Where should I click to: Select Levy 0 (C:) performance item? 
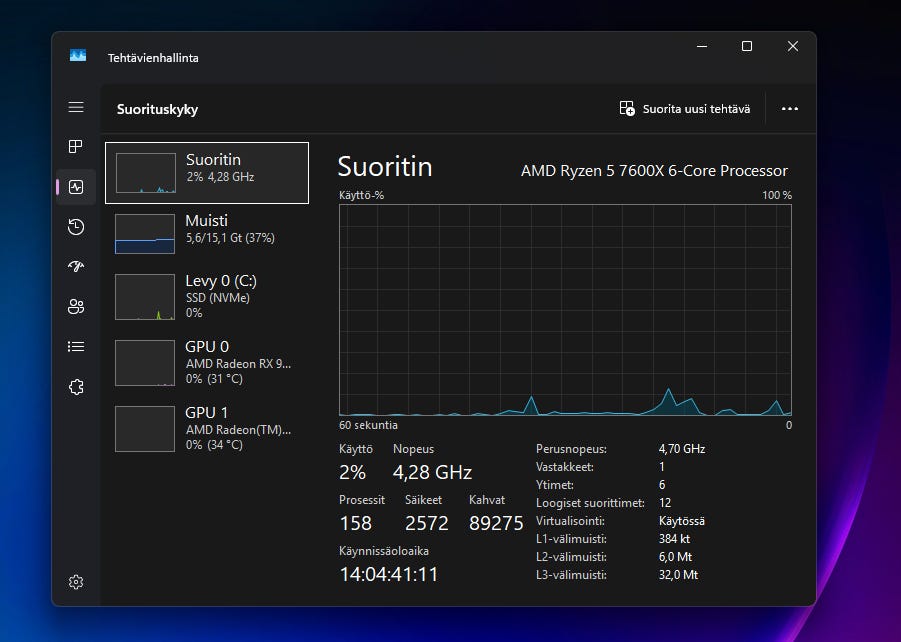click(x=207, y=297)
